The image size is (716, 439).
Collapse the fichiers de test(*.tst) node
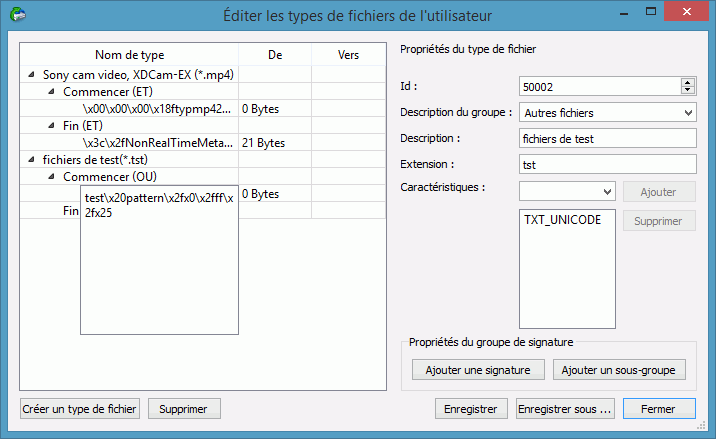[x=31, y=160]
